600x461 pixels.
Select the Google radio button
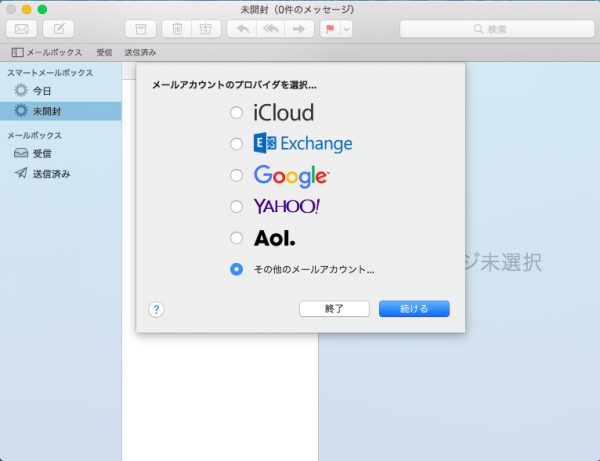pos(236,176)
